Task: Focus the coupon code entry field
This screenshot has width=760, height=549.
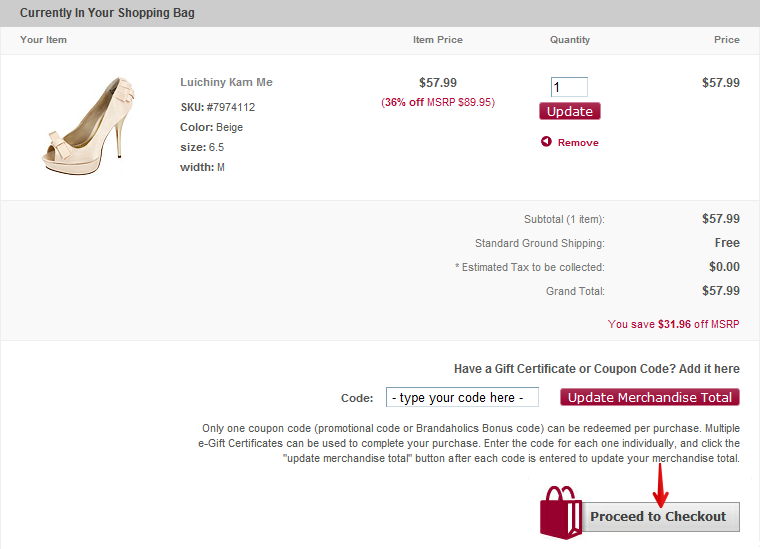Action: [x=462, y=397]
